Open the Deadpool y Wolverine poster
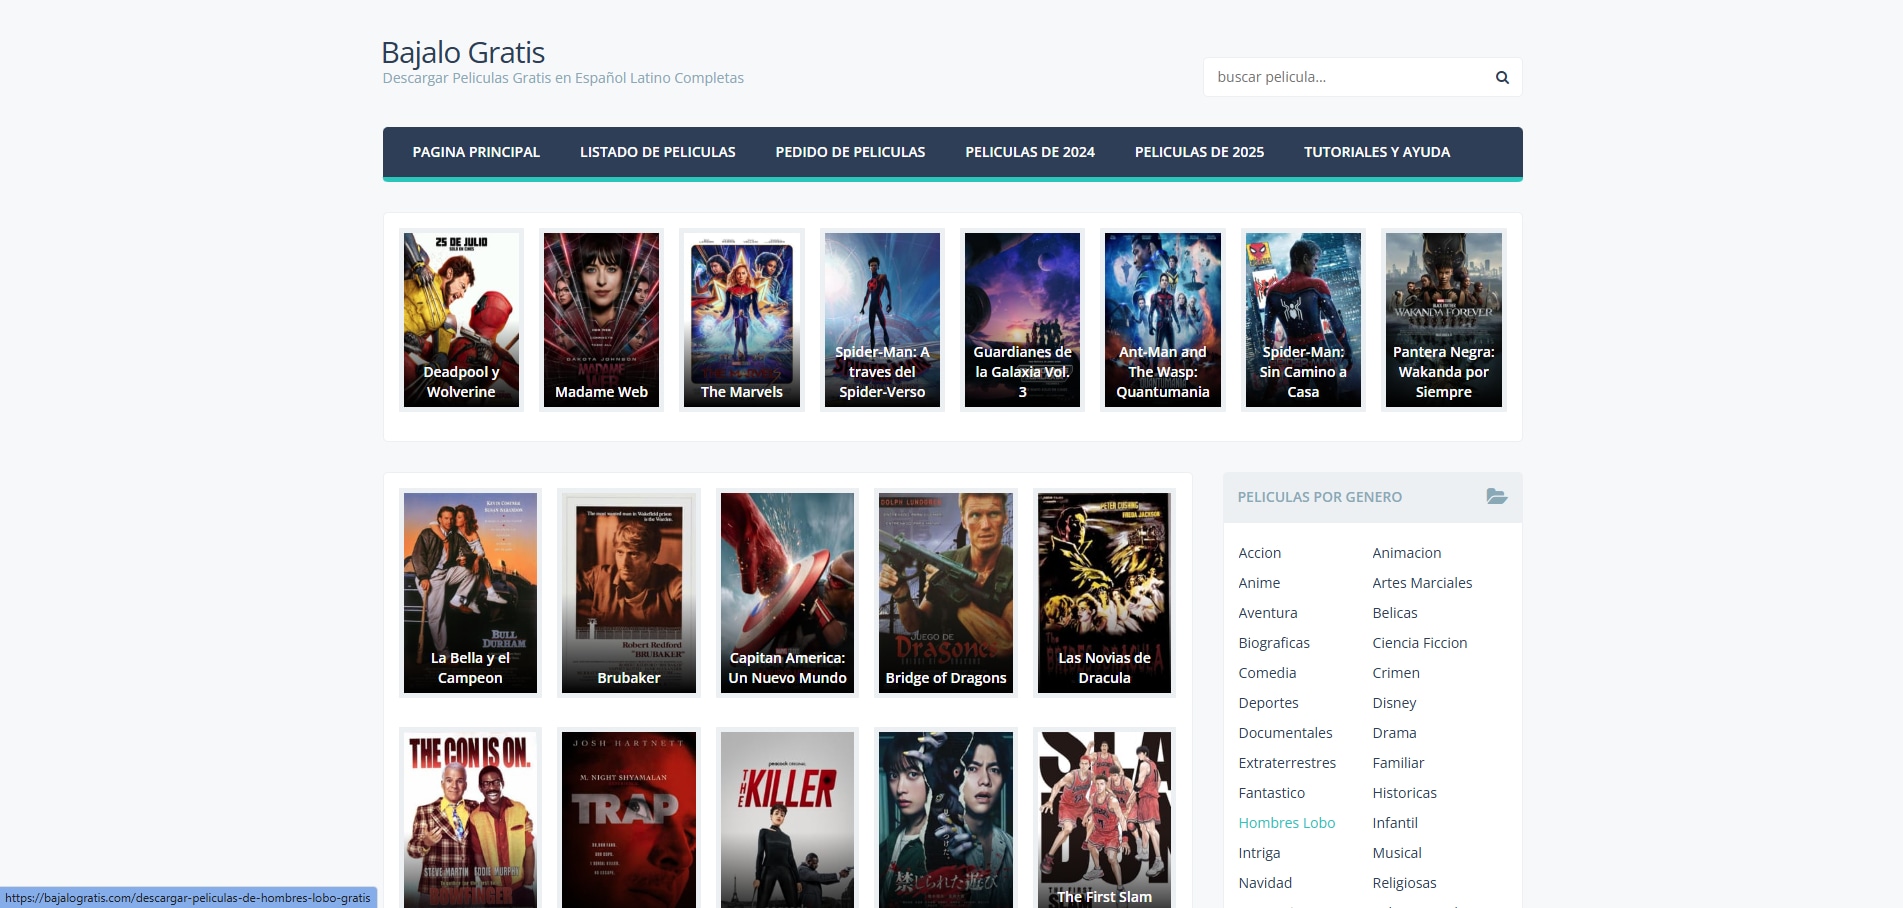 tap(461, 320)
